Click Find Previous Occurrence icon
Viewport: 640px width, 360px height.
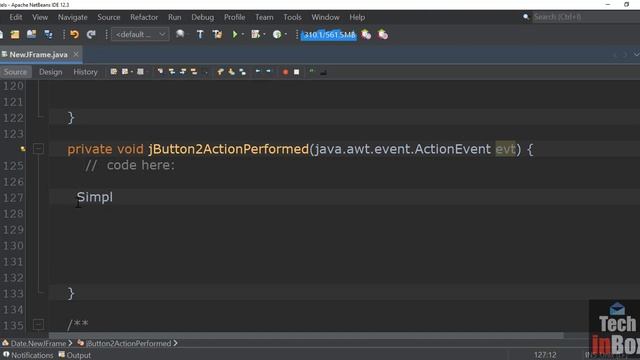[x=172, y=72]
